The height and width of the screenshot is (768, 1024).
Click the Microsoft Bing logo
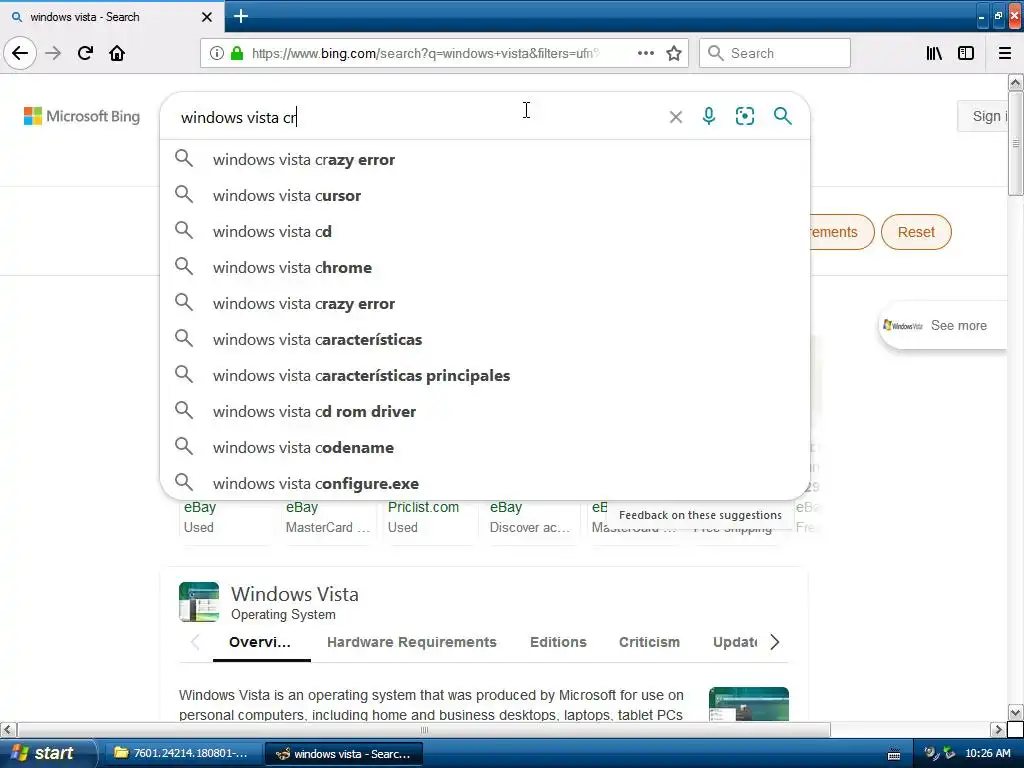(x=82, y=116)
